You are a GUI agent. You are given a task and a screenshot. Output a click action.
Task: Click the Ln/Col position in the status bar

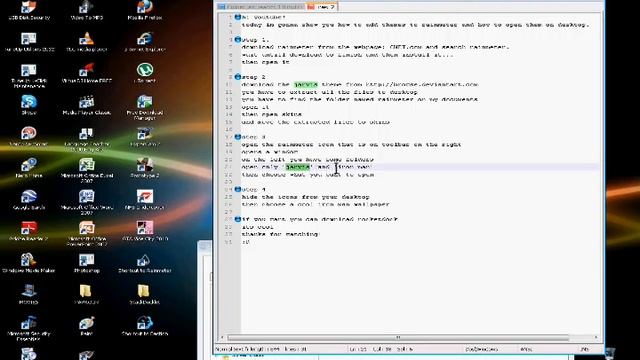click(382, 349)
